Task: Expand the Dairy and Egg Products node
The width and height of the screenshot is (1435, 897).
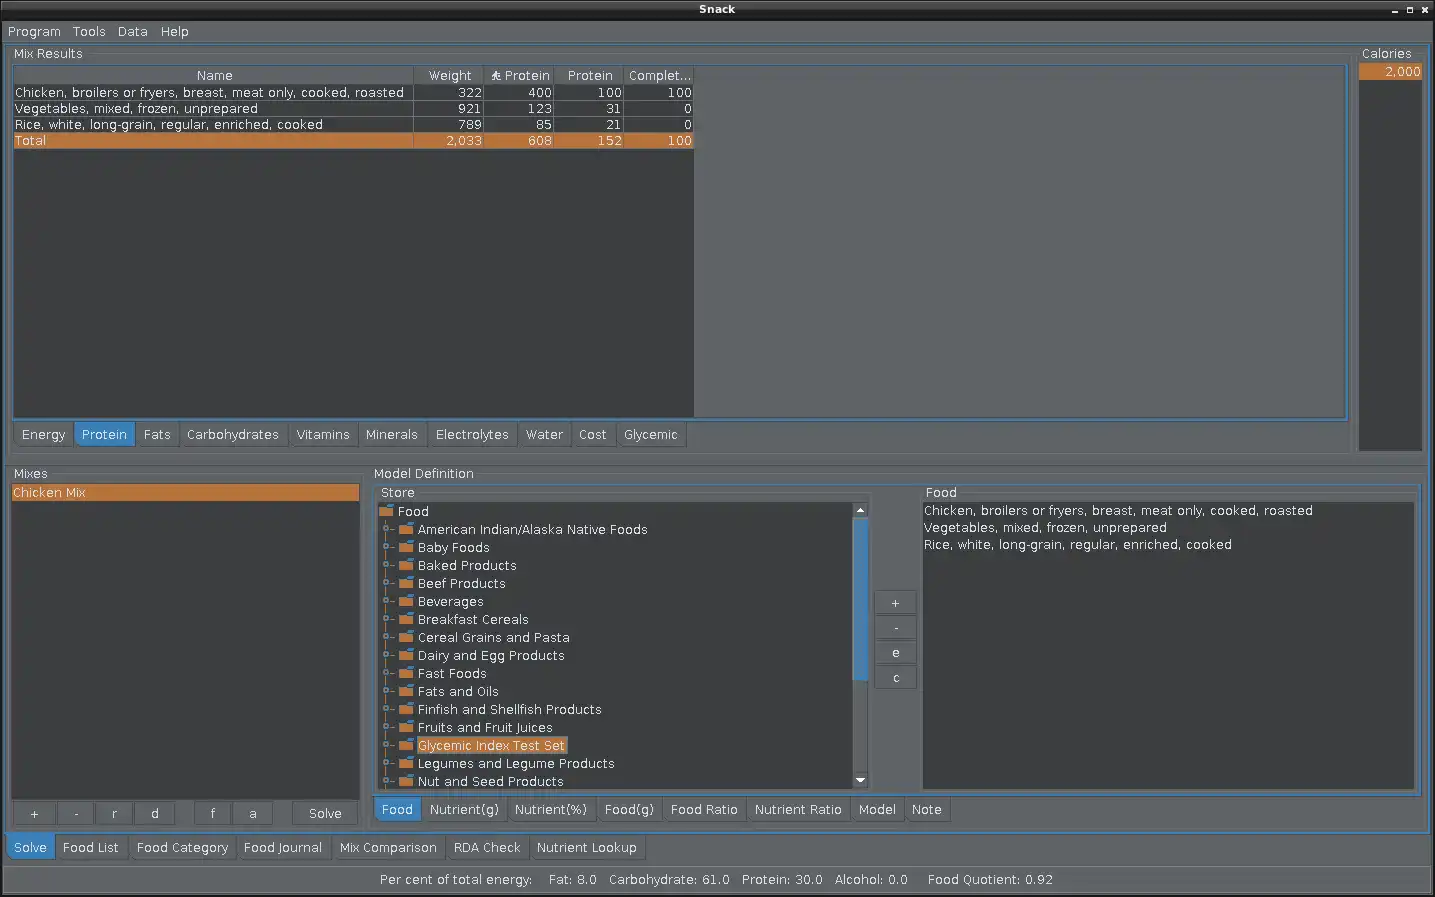Action: click(x=387, y=656)
